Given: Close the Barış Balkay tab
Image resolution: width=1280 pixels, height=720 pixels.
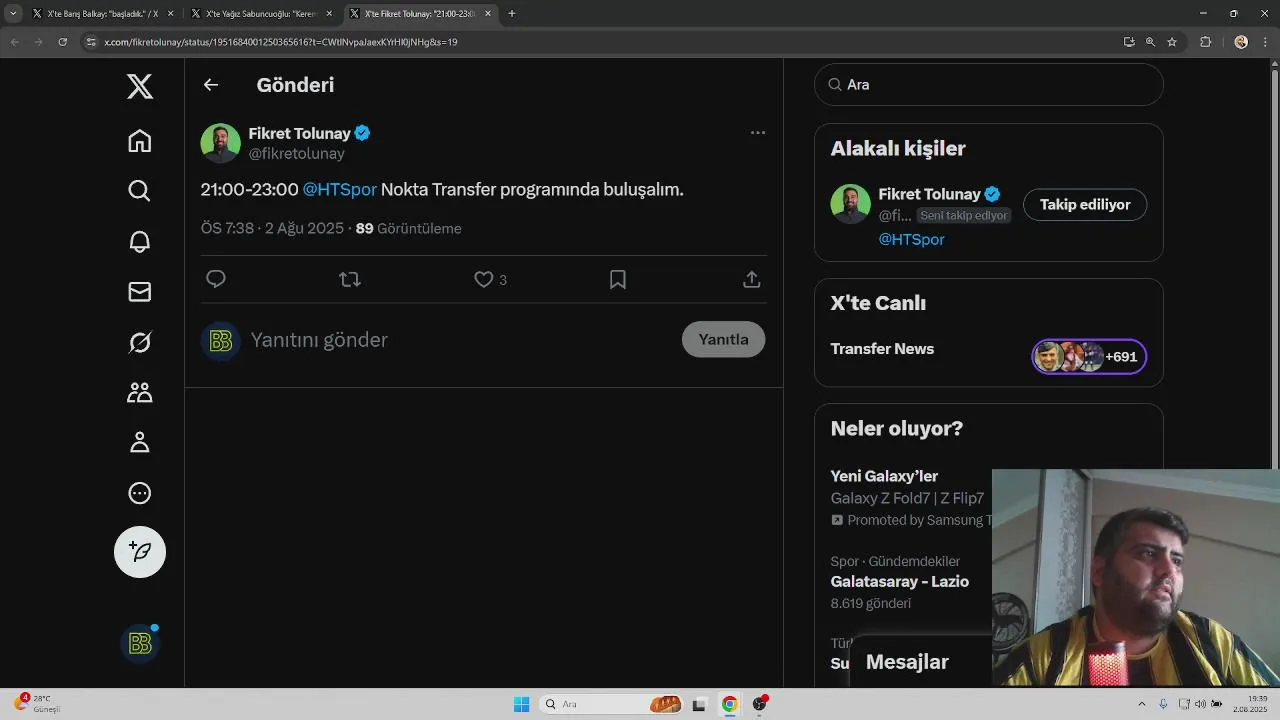Looking at the screenshot, I should [170, 14].
